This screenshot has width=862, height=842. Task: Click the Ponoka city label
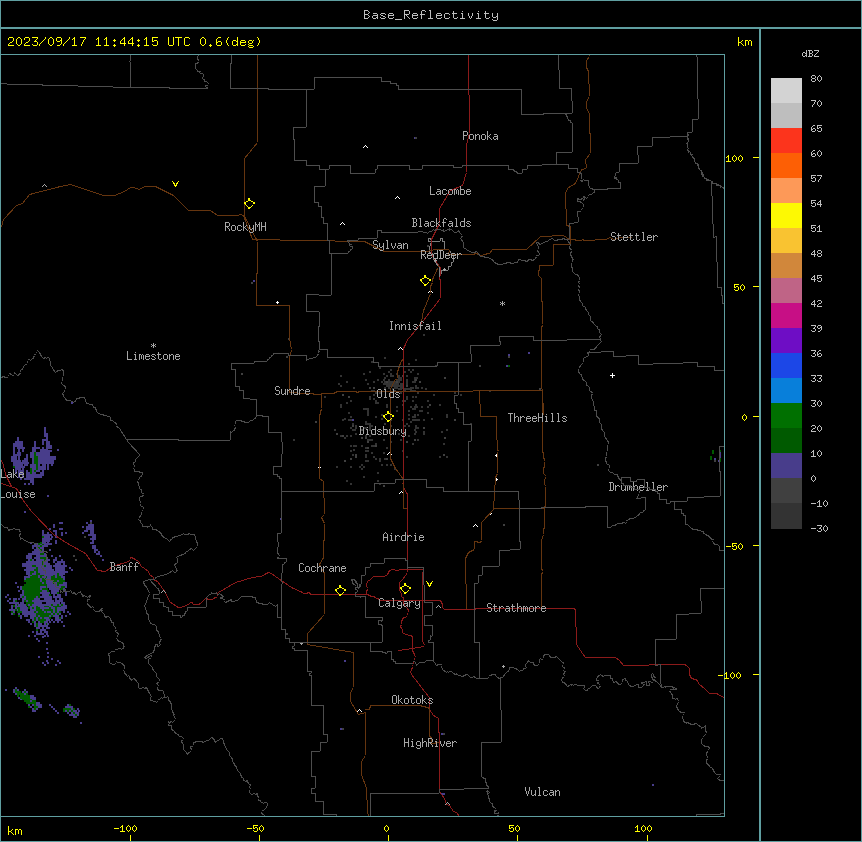(480, 136)
